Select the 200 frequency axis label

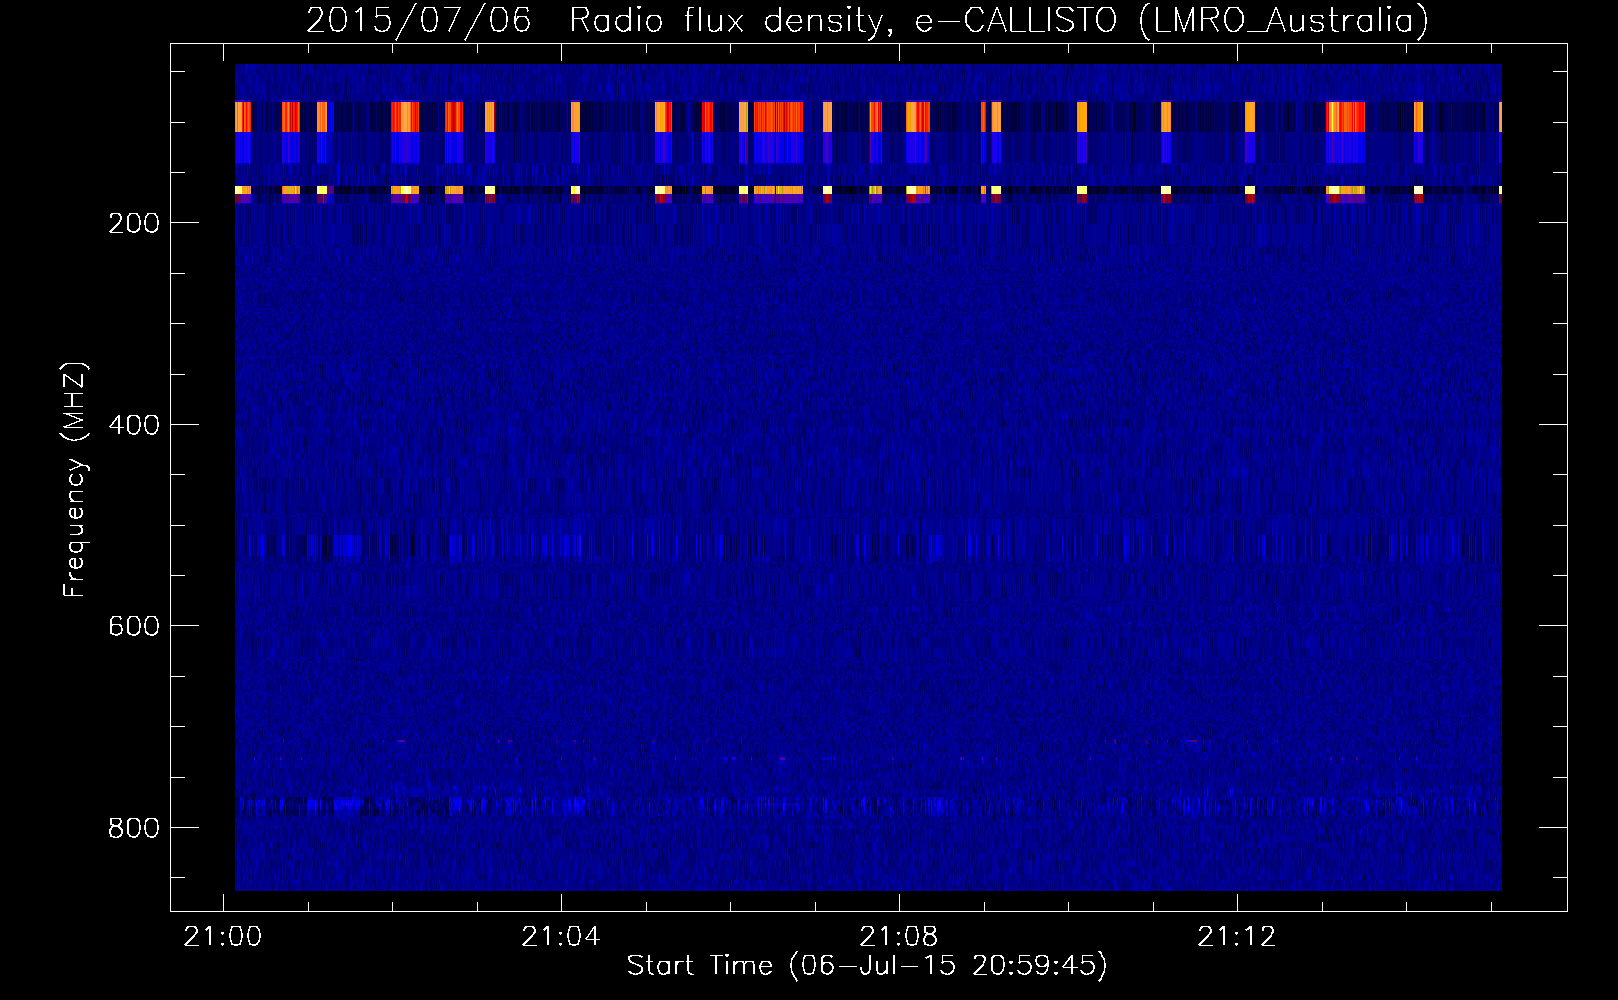pos(134,223)
